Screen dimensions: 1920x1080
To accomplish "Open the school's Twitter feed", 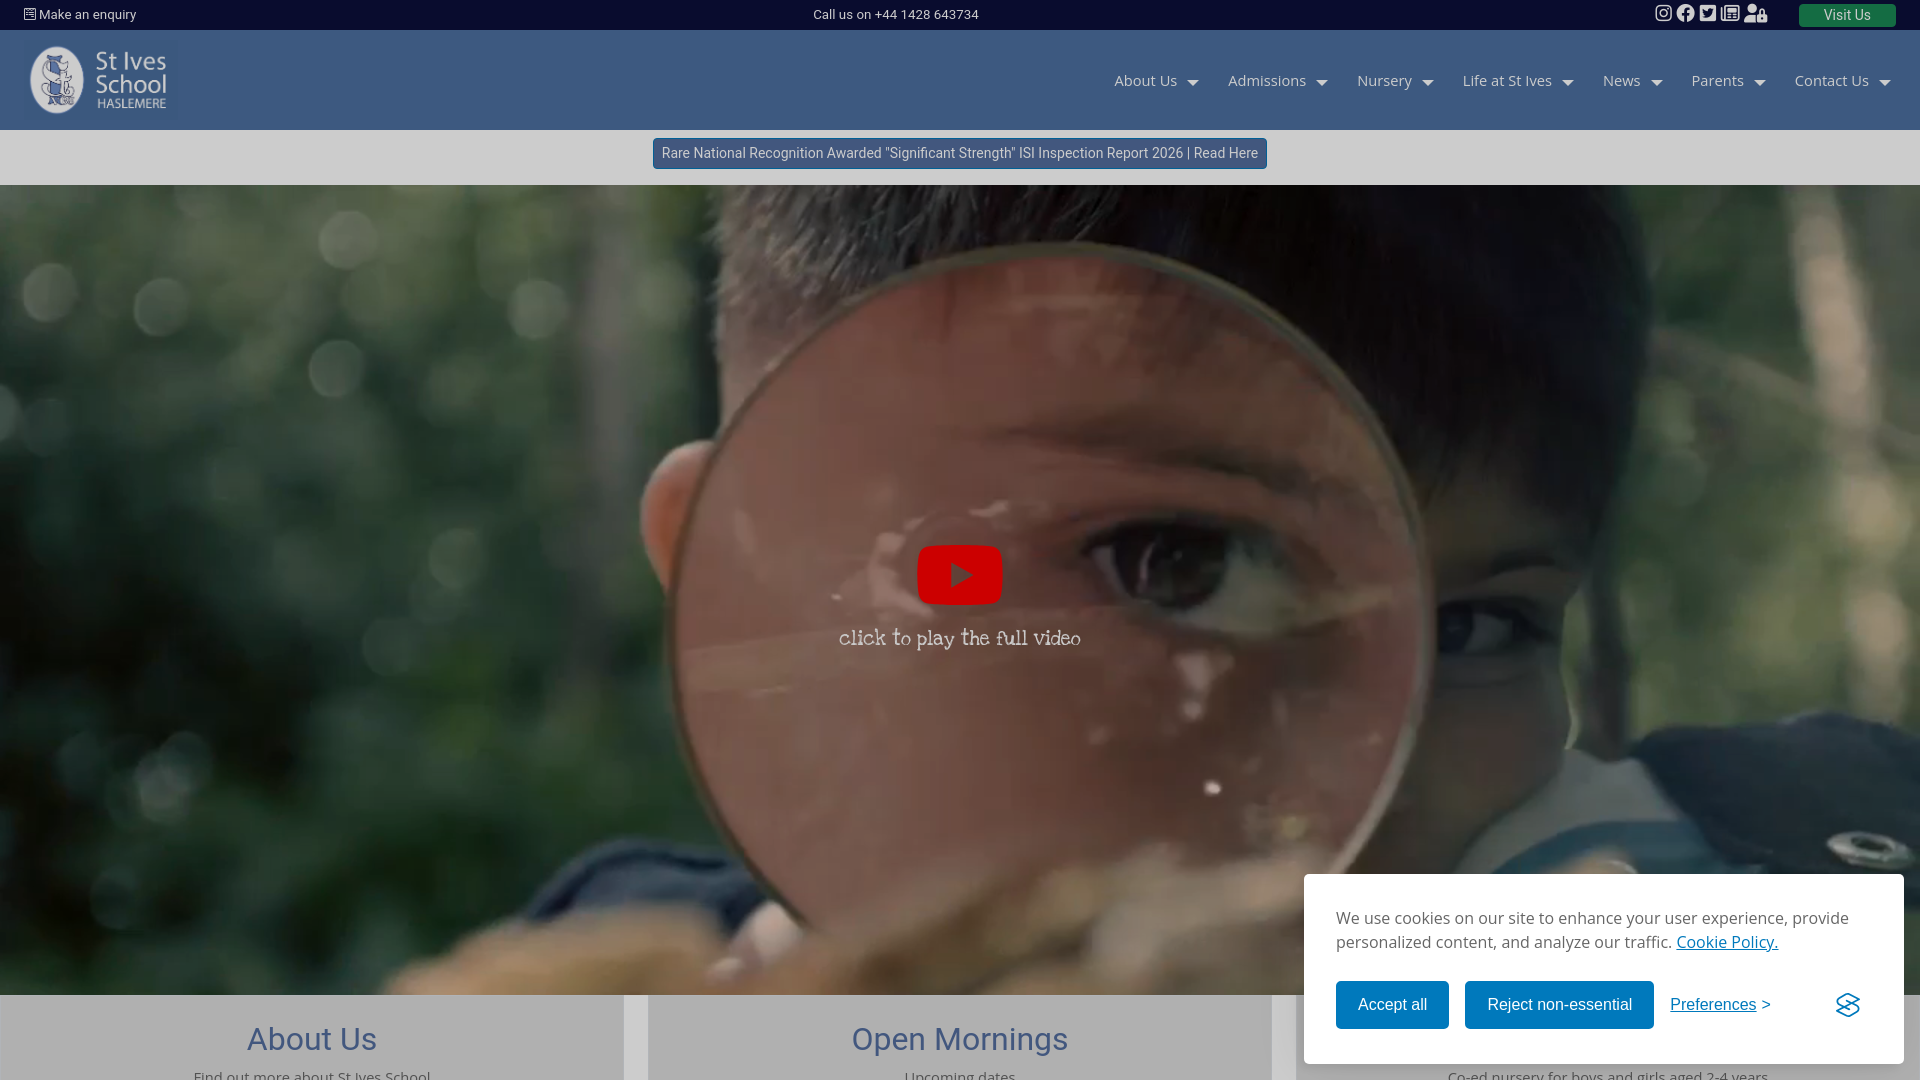I will (1708, 14).
